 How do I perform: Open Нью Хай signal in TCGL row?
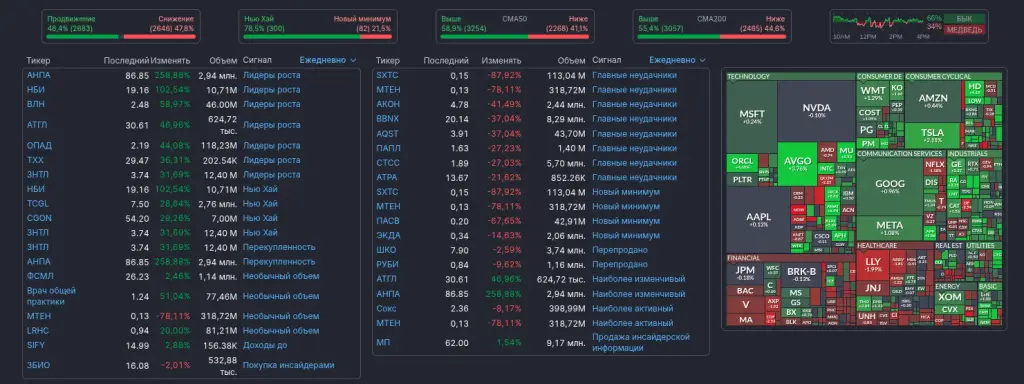click(260, 204)
